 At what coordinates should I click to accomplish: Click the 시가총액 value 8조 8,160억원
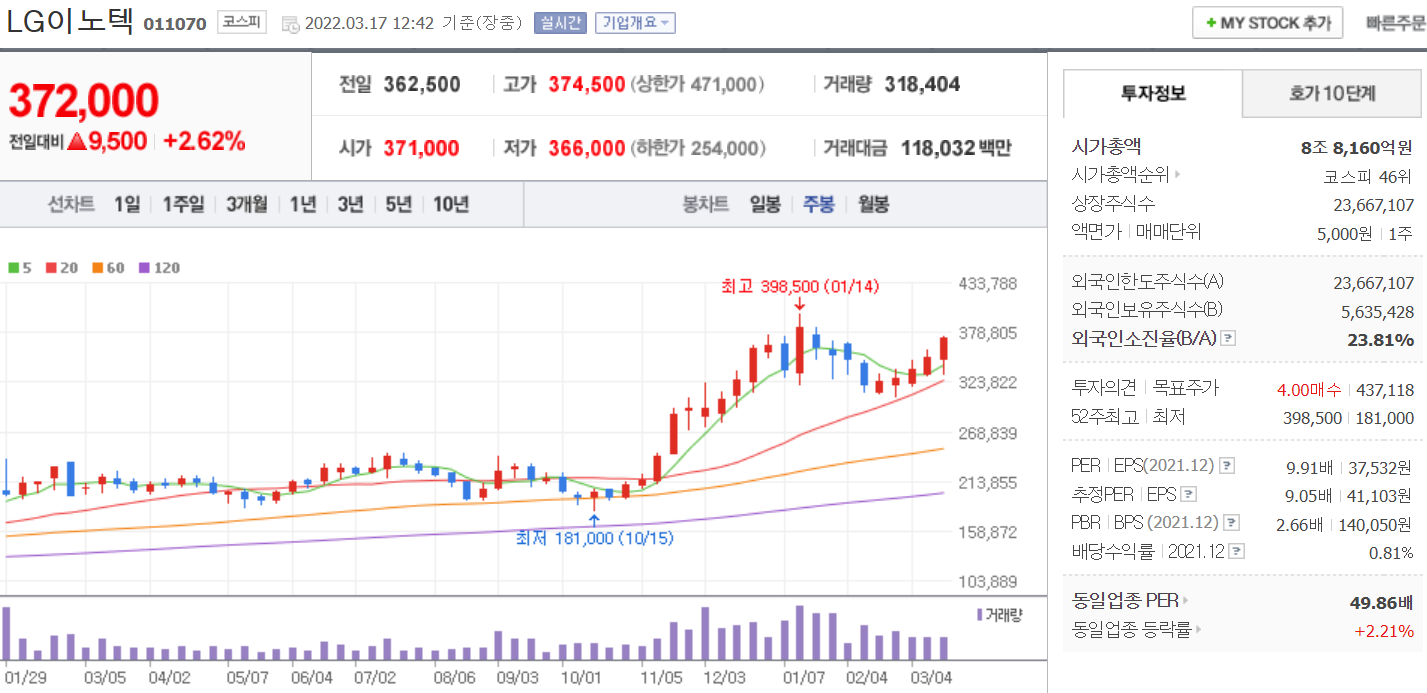point(1357,147)
